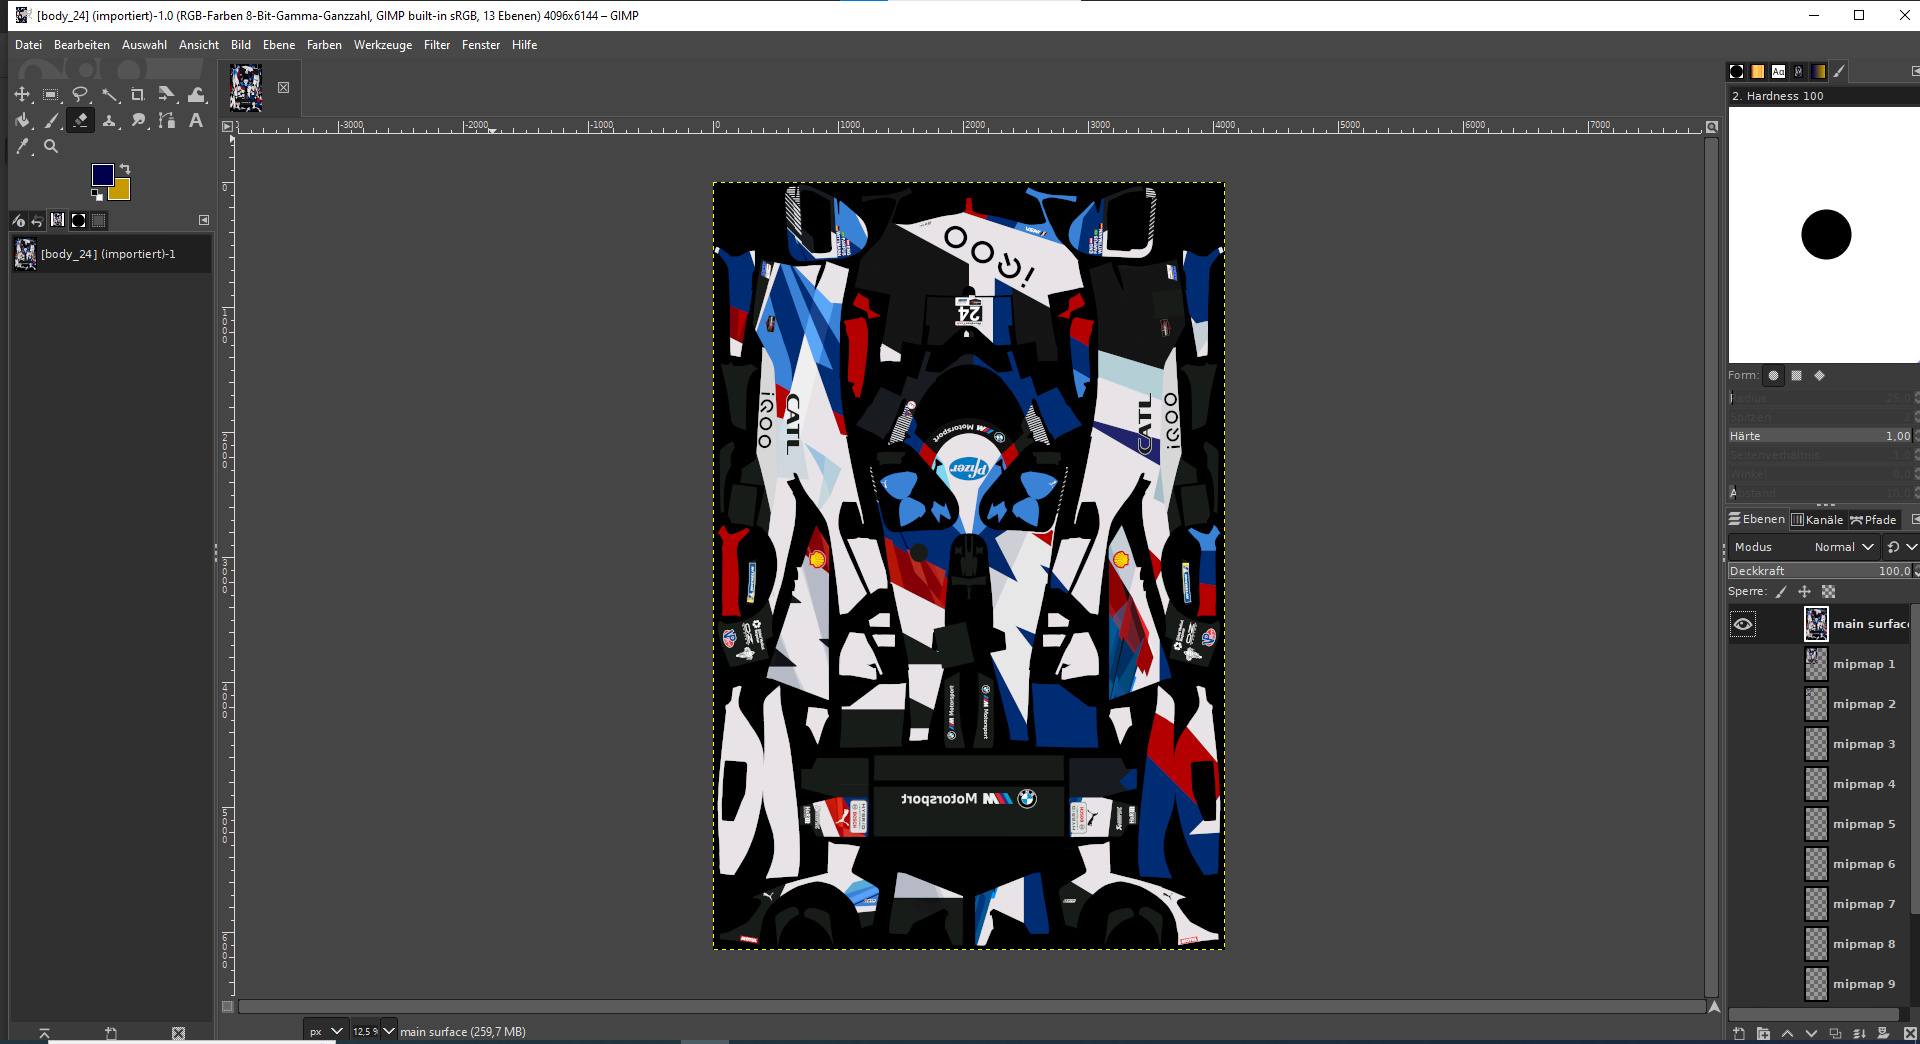
Task: Choose the Color Picker eyedropper tool
Action: (x=22, y=146)
